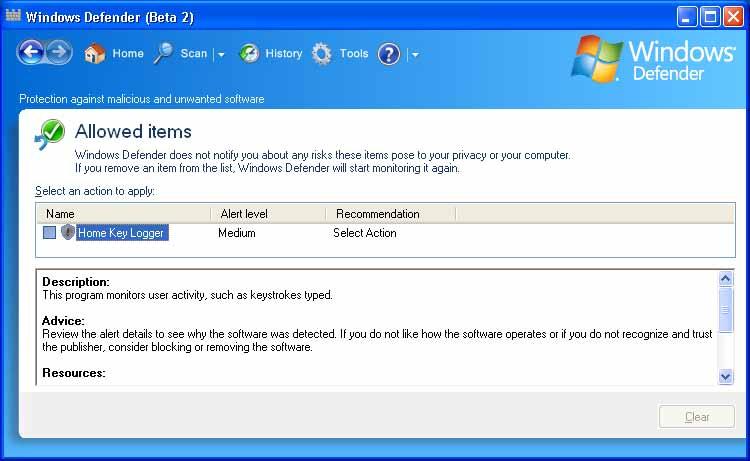This screenshot has height=461, width=750.
Task: Maximize the Windows Defender window
Action: coord(710,17)
